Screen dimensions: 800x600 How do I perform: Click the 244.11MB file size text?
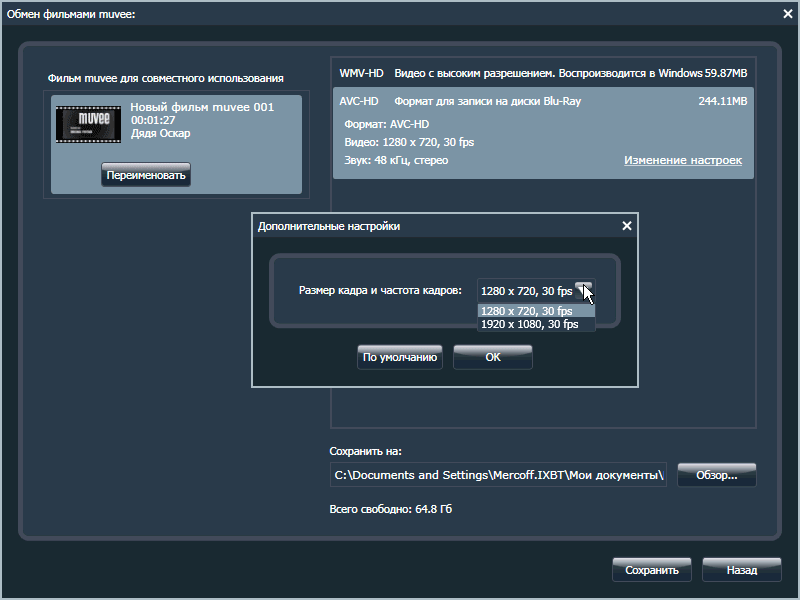722,101
